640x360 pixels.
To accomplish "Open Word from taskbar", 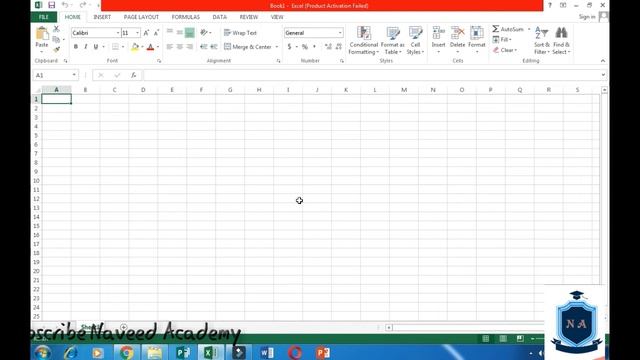I will 267,352.
